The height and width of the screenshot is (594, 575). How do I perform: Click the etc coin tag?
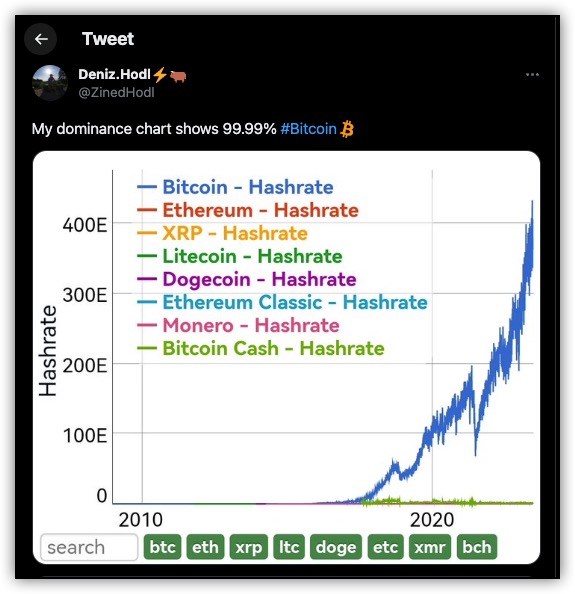(386, 547)
